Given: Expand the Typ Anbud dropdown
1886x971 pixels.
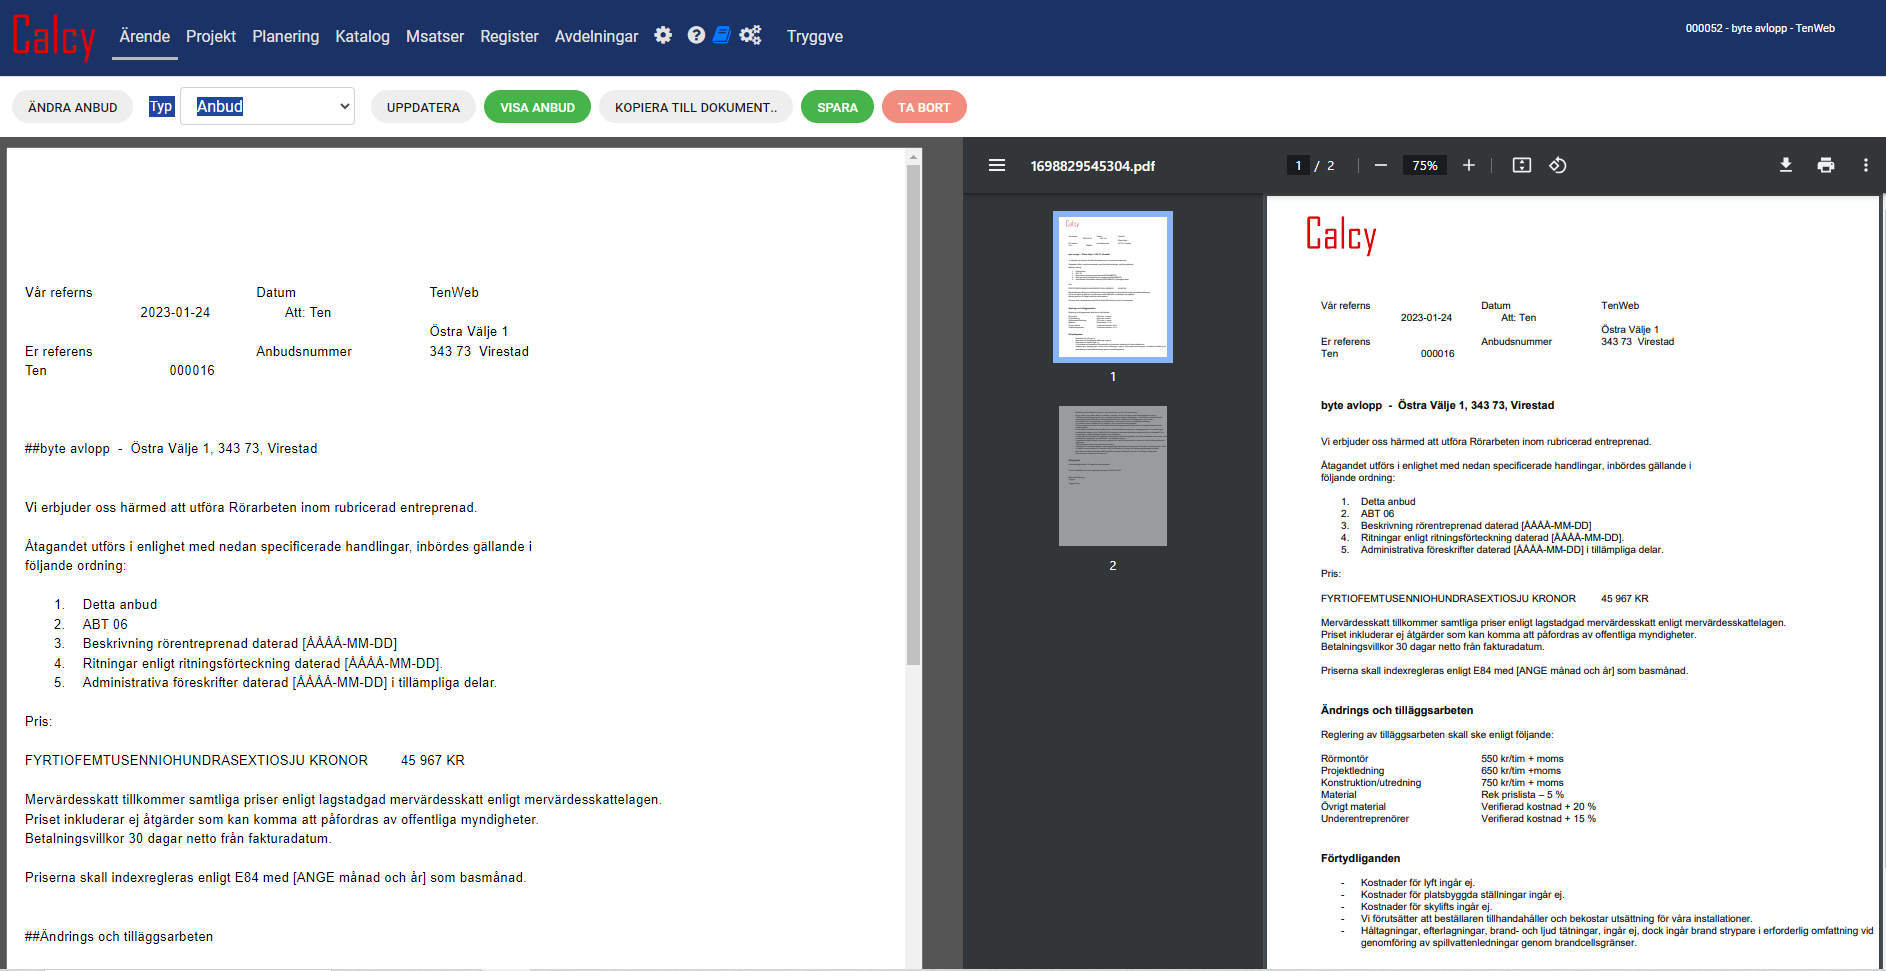Looking at the screenshot, I should coord(267,107).
